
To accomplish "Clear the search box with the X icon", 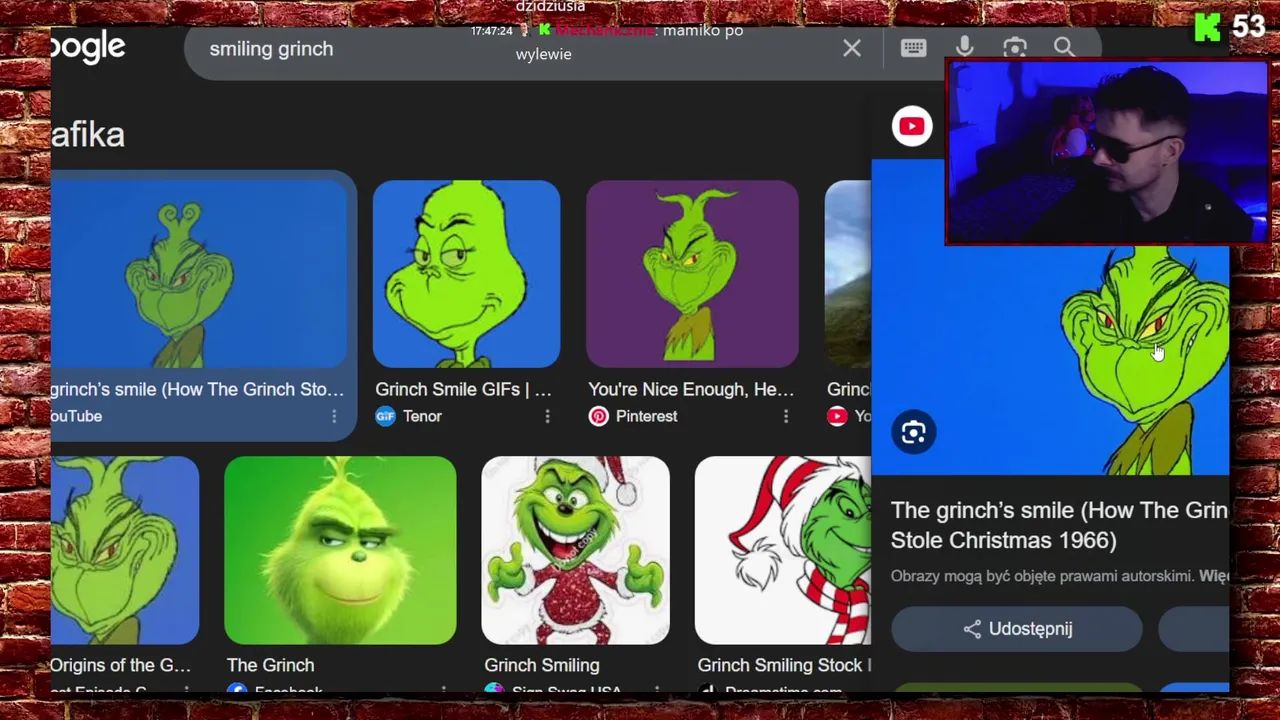I will point(852,48).
